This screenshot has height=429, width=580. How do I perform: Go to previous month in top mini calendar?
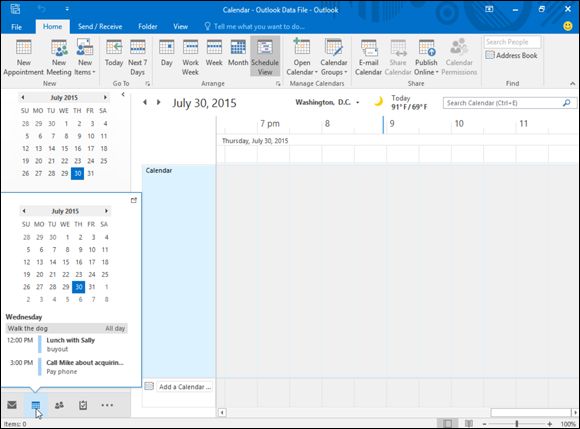coord(23,97)
